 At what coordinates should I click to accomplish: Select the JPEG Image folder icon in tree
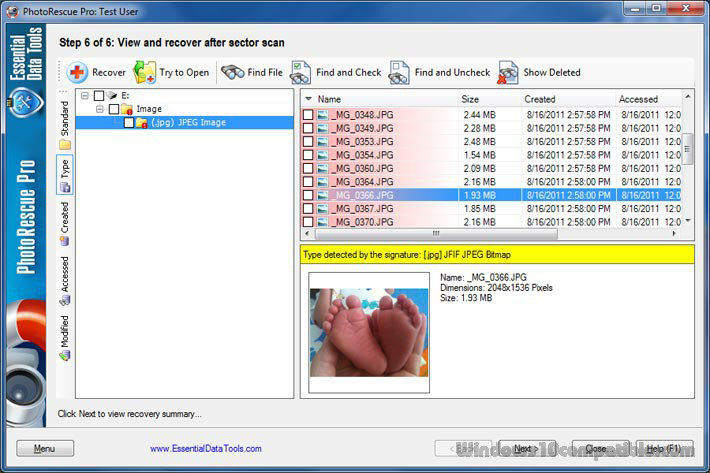coord(142,123)
